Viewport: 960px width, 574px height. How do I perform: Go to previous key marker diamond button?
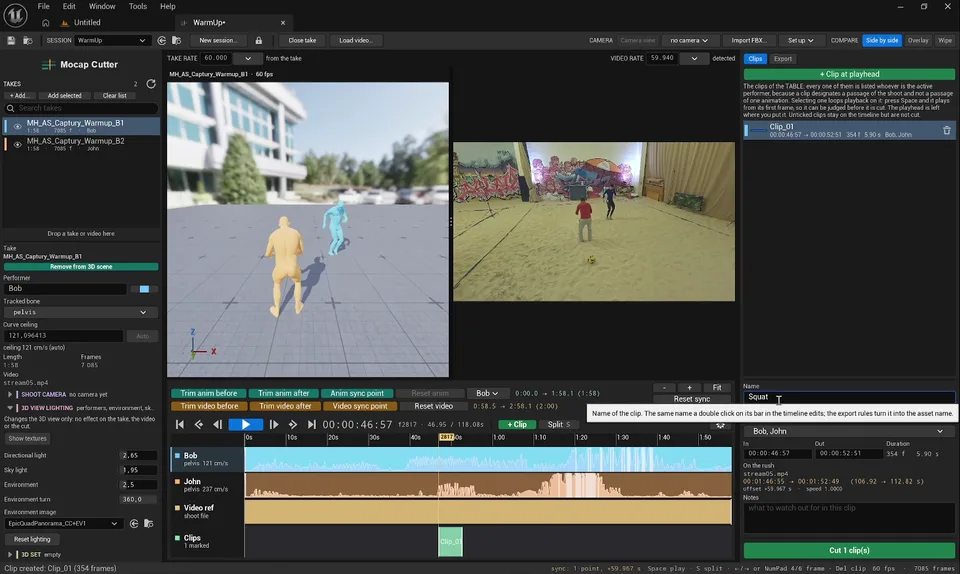click(x=198, y=424)
